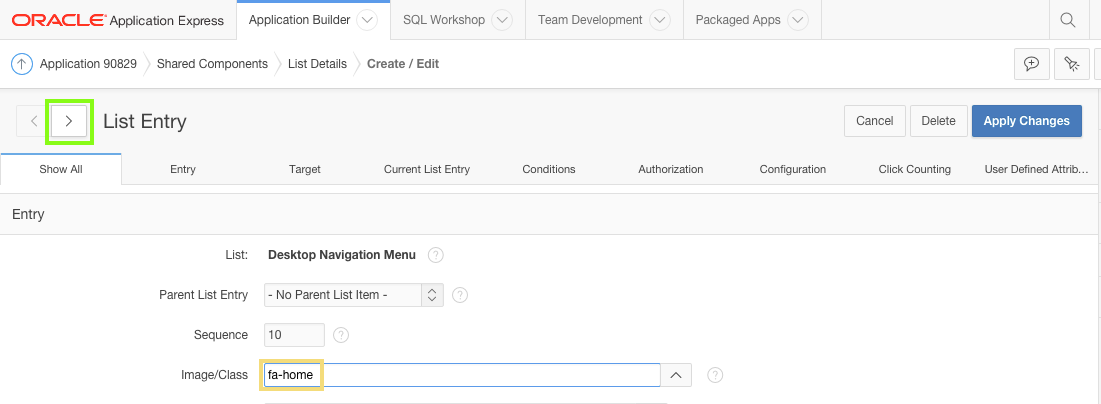Click help icon for Image/Class field

click(x=715, y=375)
